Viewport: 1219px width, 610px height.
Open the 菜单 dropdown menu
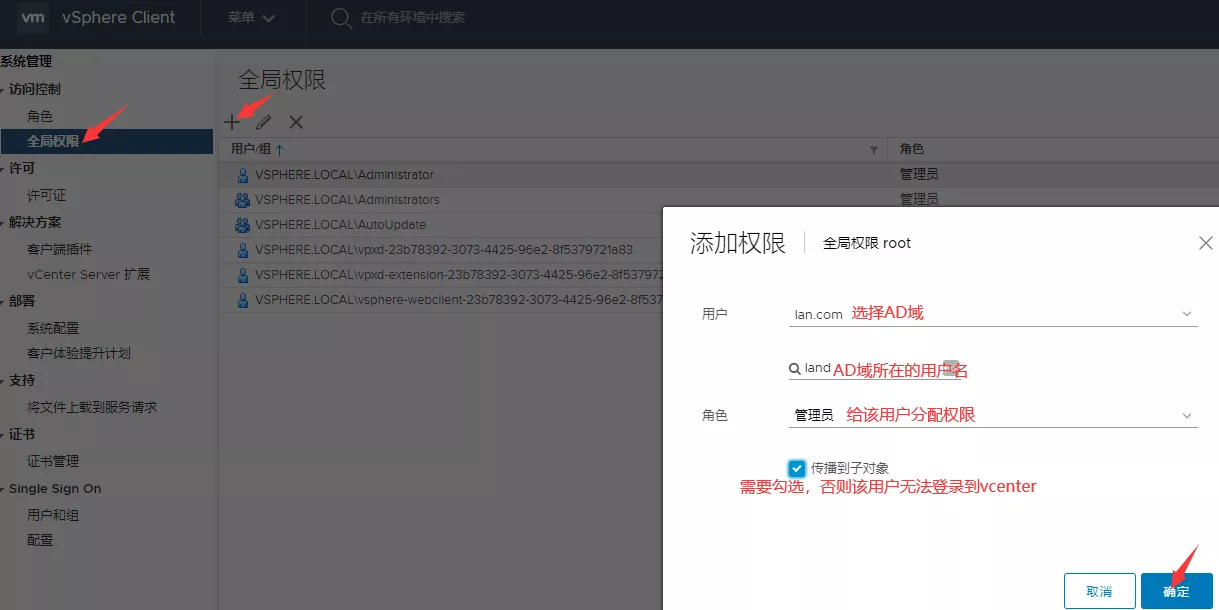[251, 18]
